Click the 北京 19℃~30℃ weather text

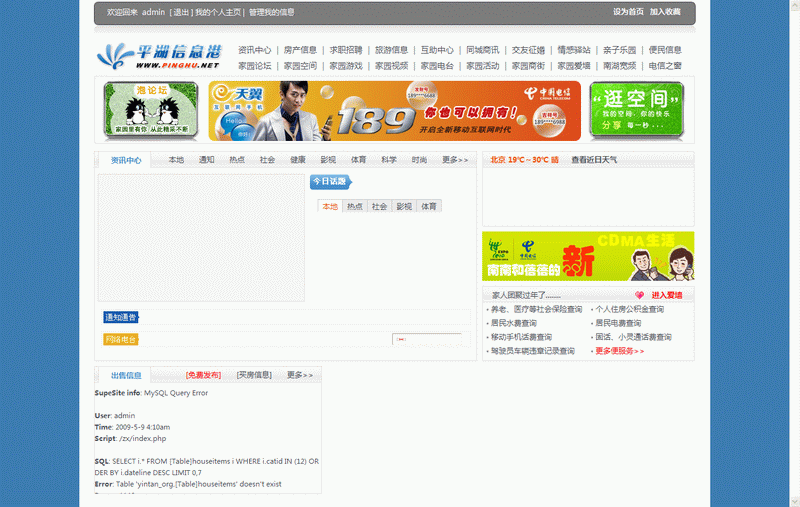pyautogui.click(x=524, y=160)
